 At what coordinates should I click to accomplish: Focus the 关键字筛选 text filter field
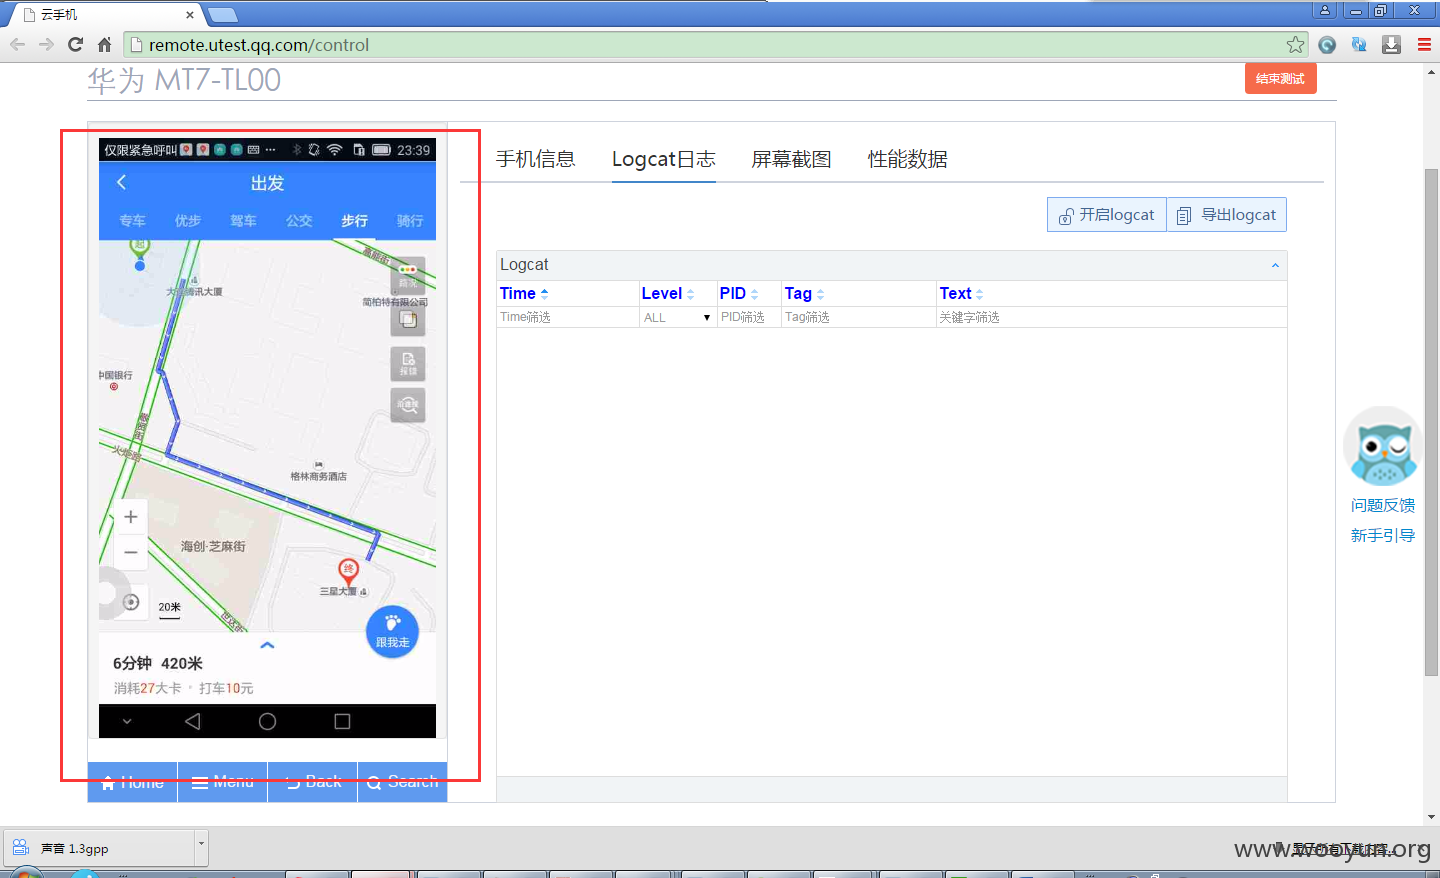[1111, 317]
